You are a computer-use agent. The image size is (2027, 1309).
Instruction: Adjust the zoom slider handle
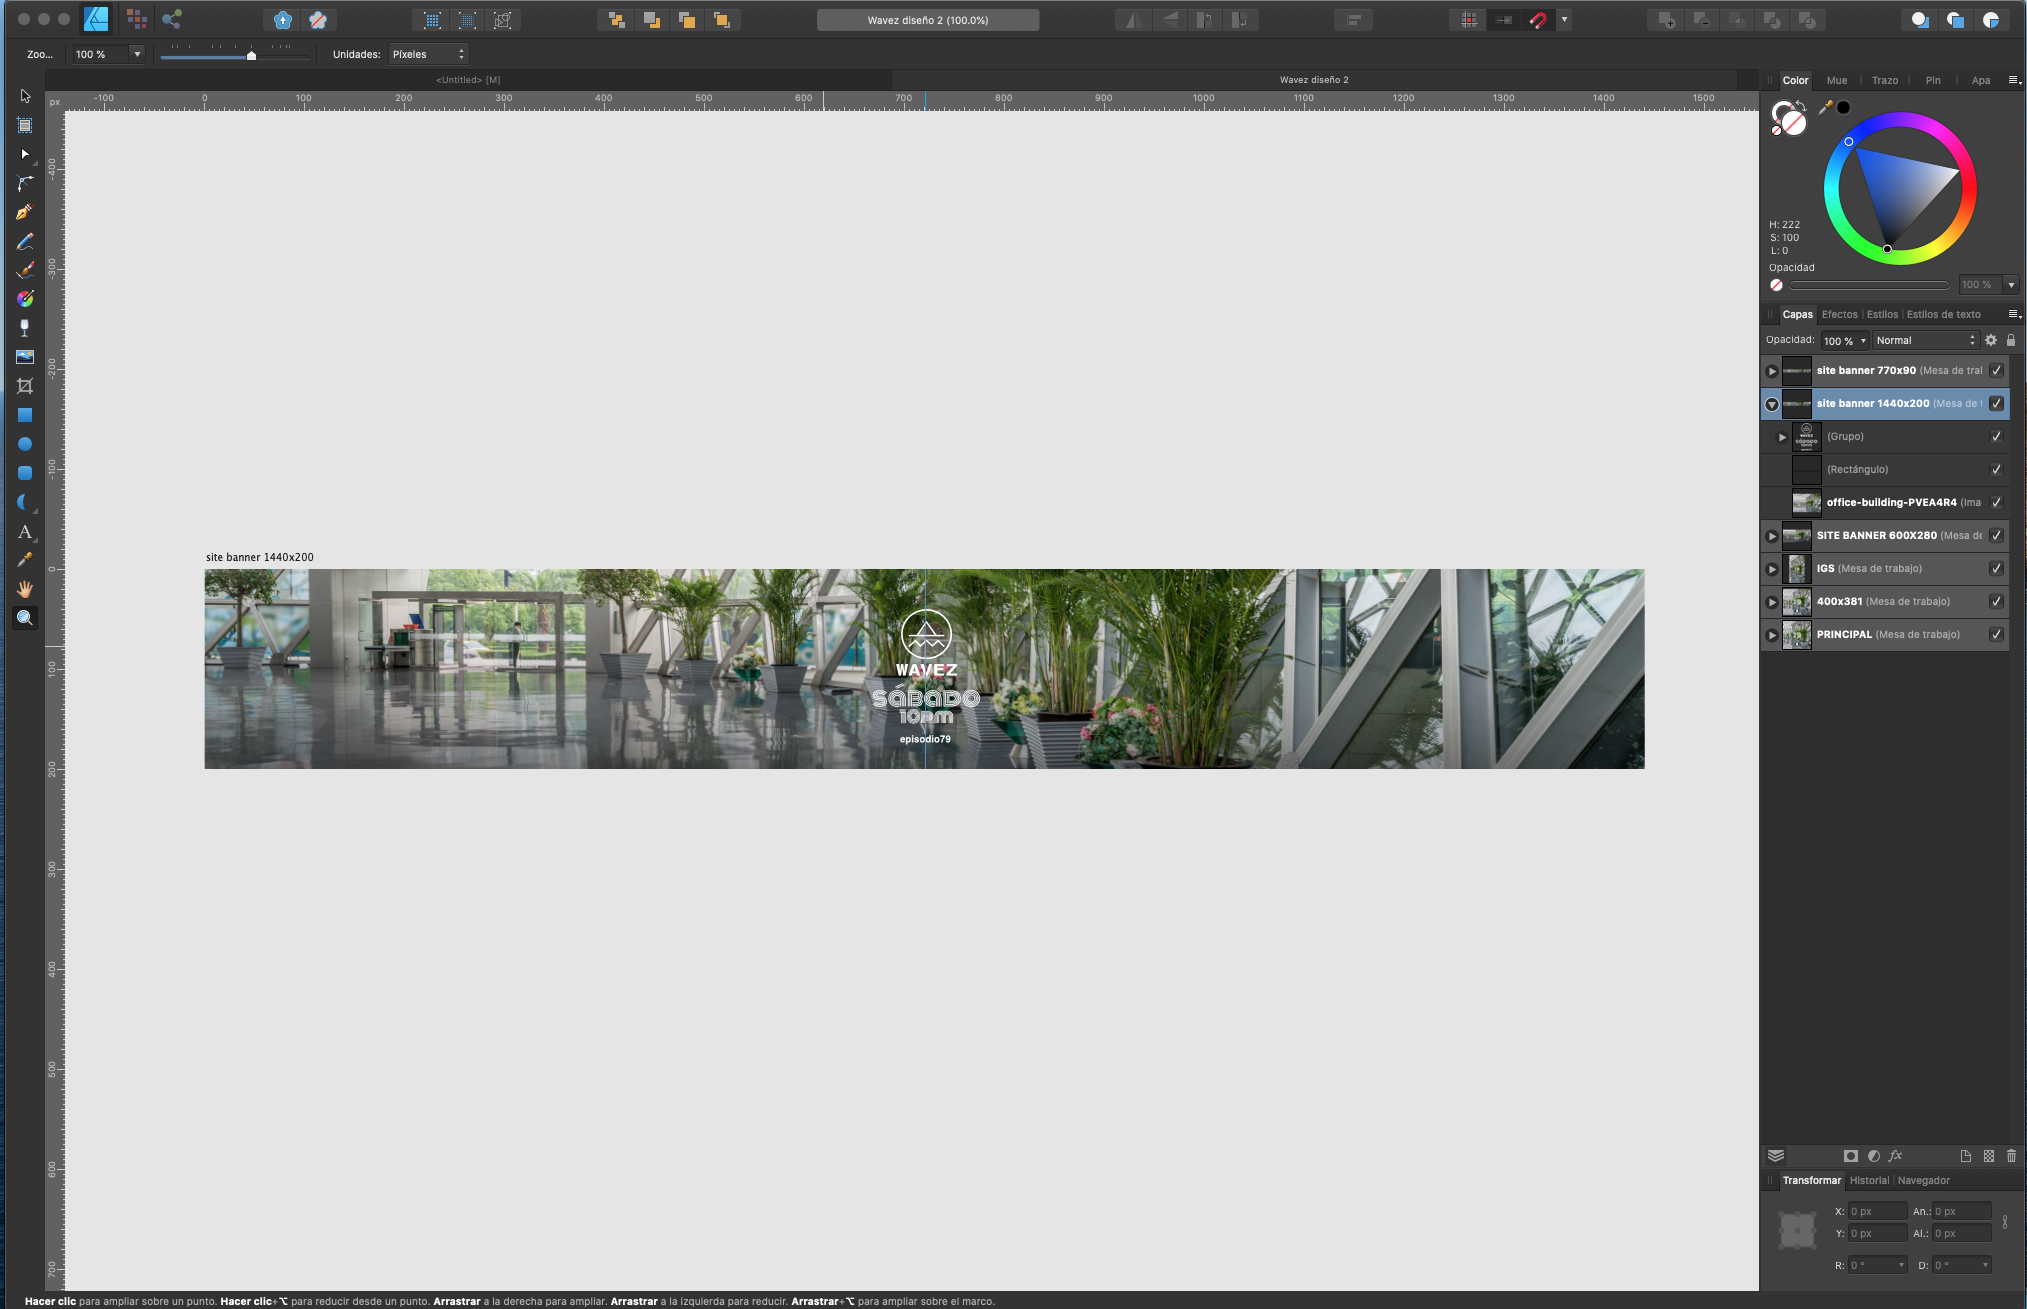coord(251,56)
